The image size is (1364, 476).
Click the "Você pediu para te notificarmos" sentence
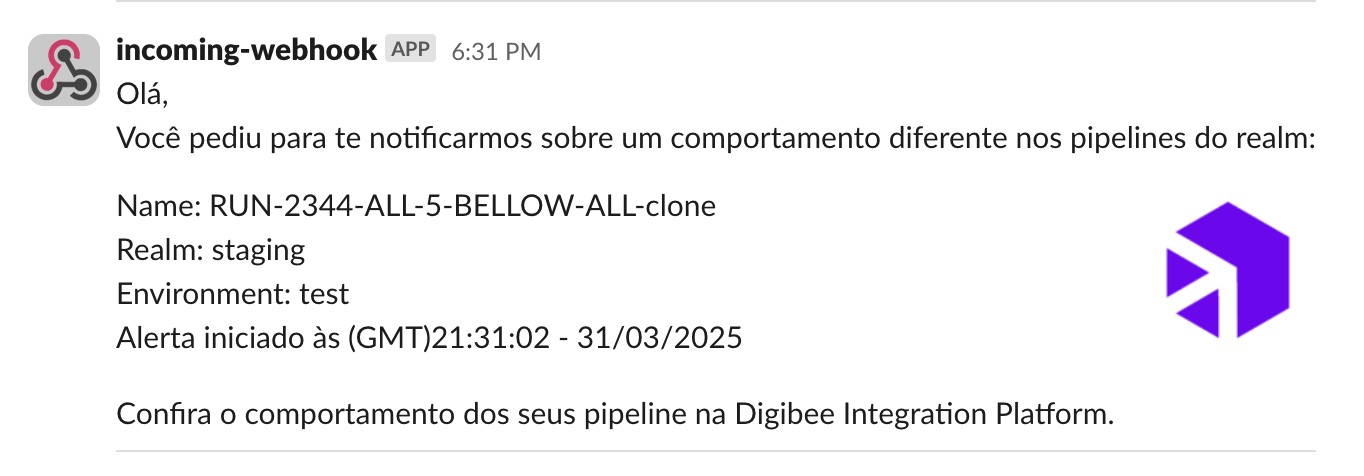(x=350, y=138)
